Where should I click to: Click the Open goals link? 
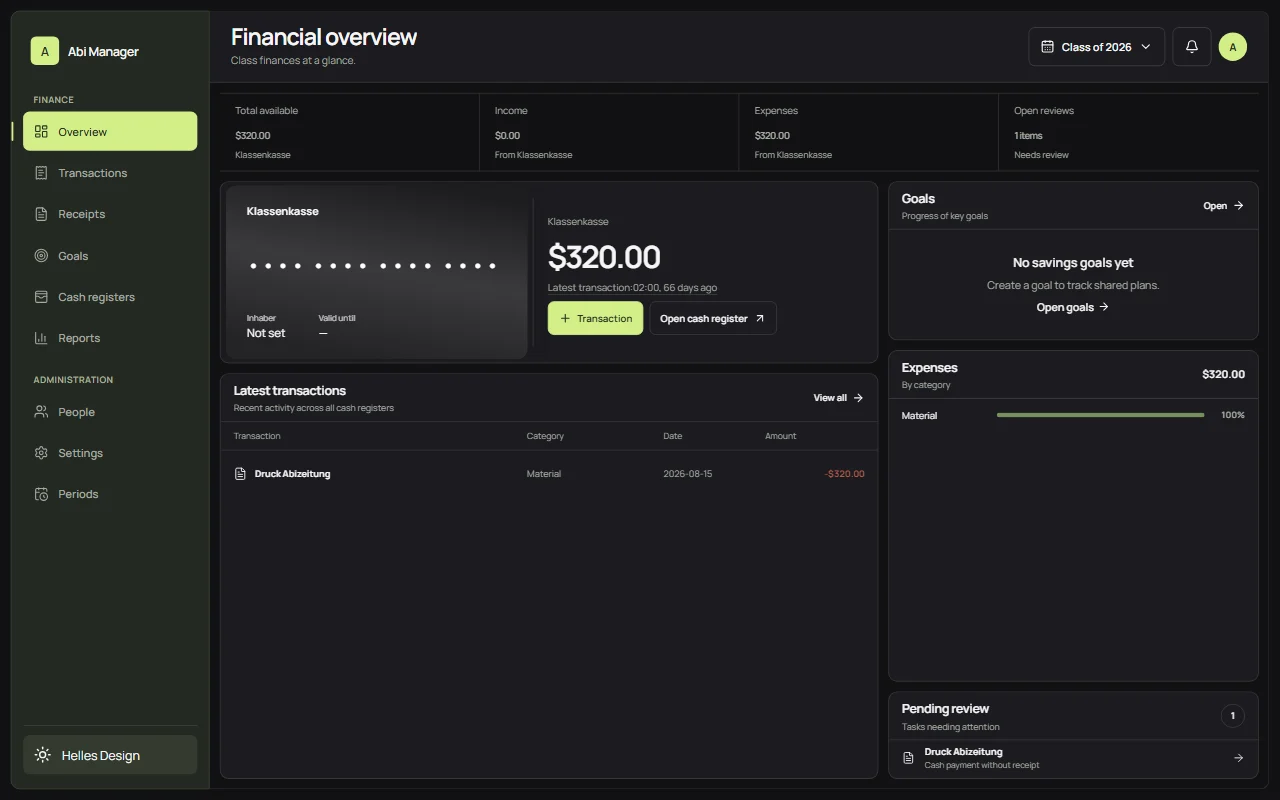click(1073, 307)
